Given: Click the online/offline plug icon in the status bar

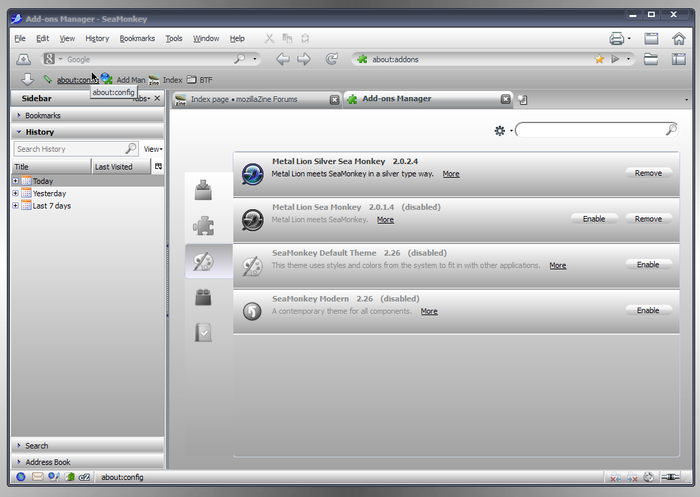Looking at the screenshot, I should (670, 477).
